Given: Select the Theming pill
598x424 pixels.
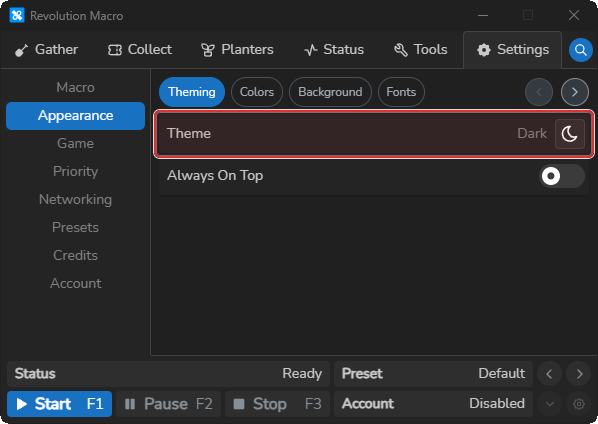Looking at the screenshot, I should 192,92.
